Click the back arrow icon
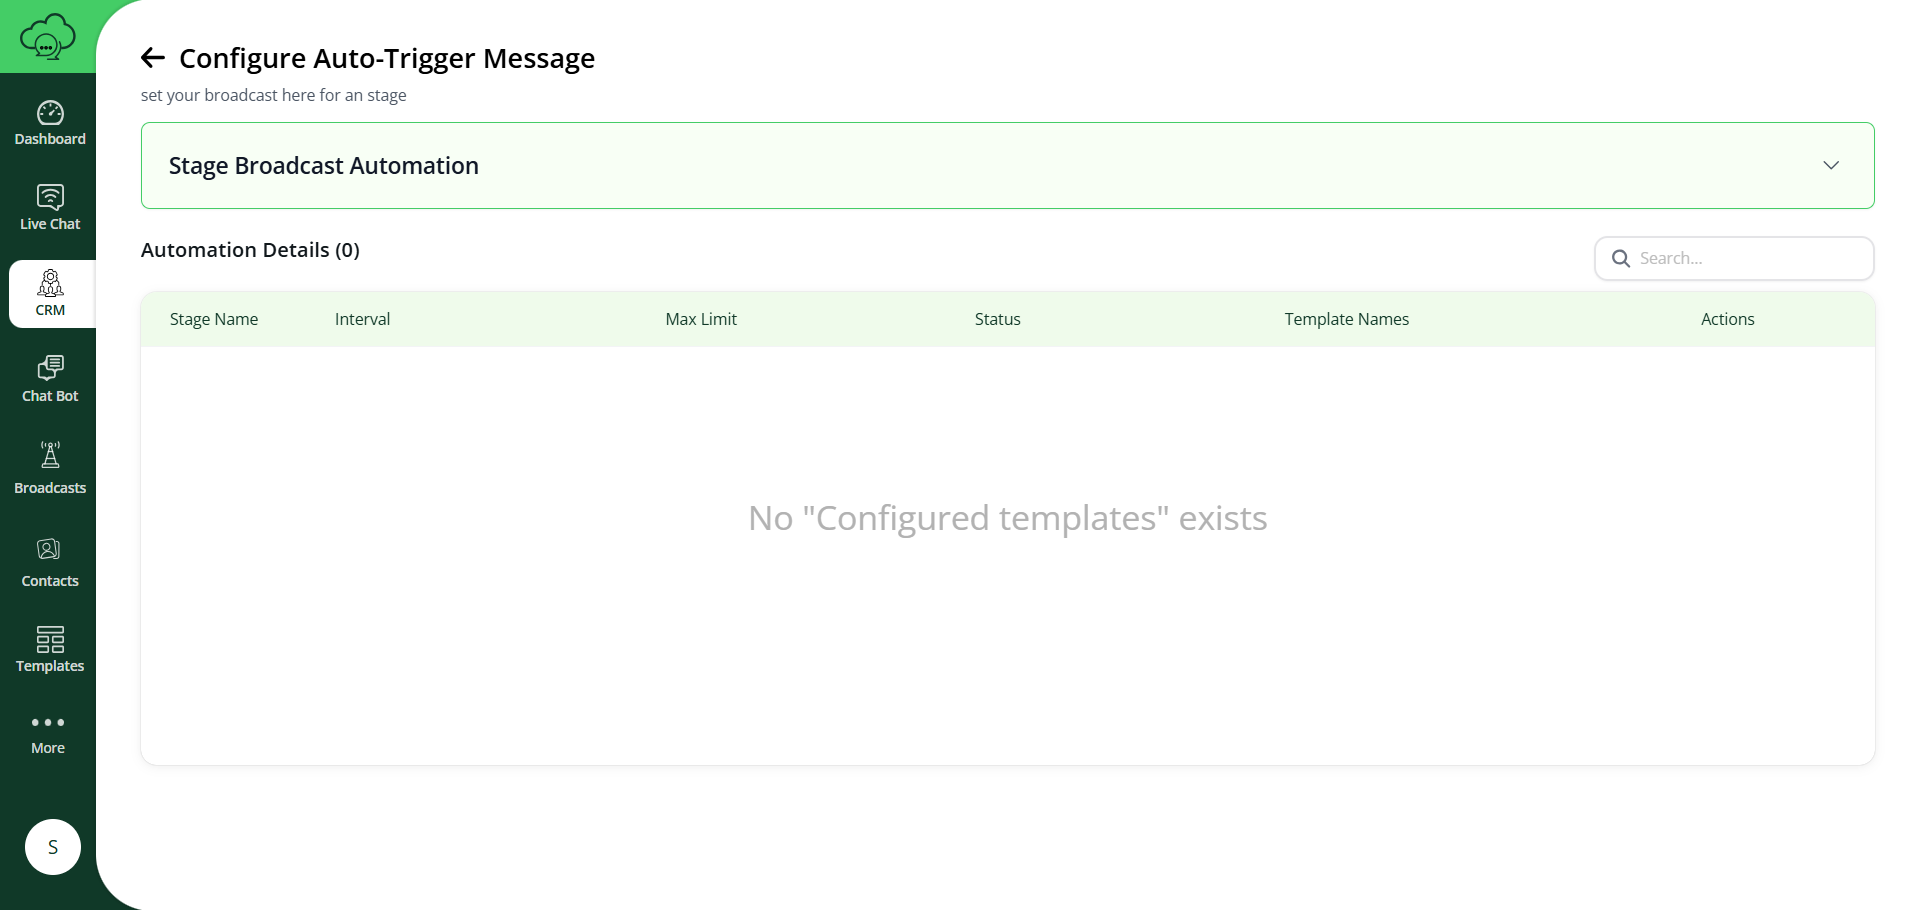The width and height of the screenshot is (1919, 910). tap(153, 58)
